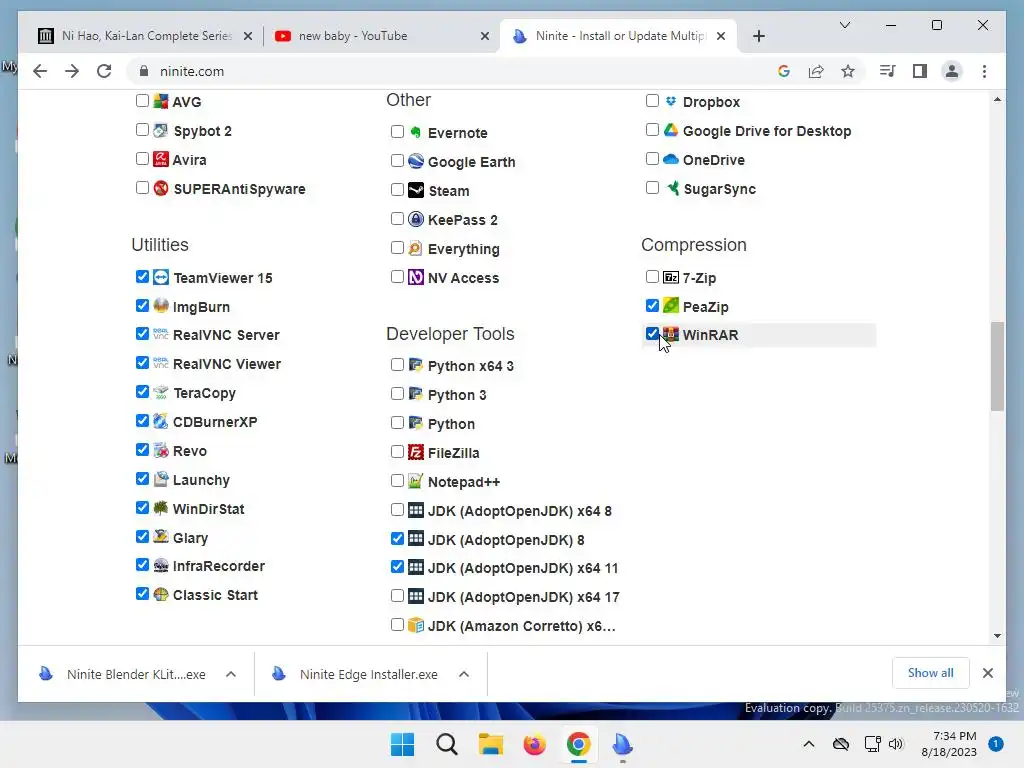Uncheck the Revo checkbox

(142, 450)
